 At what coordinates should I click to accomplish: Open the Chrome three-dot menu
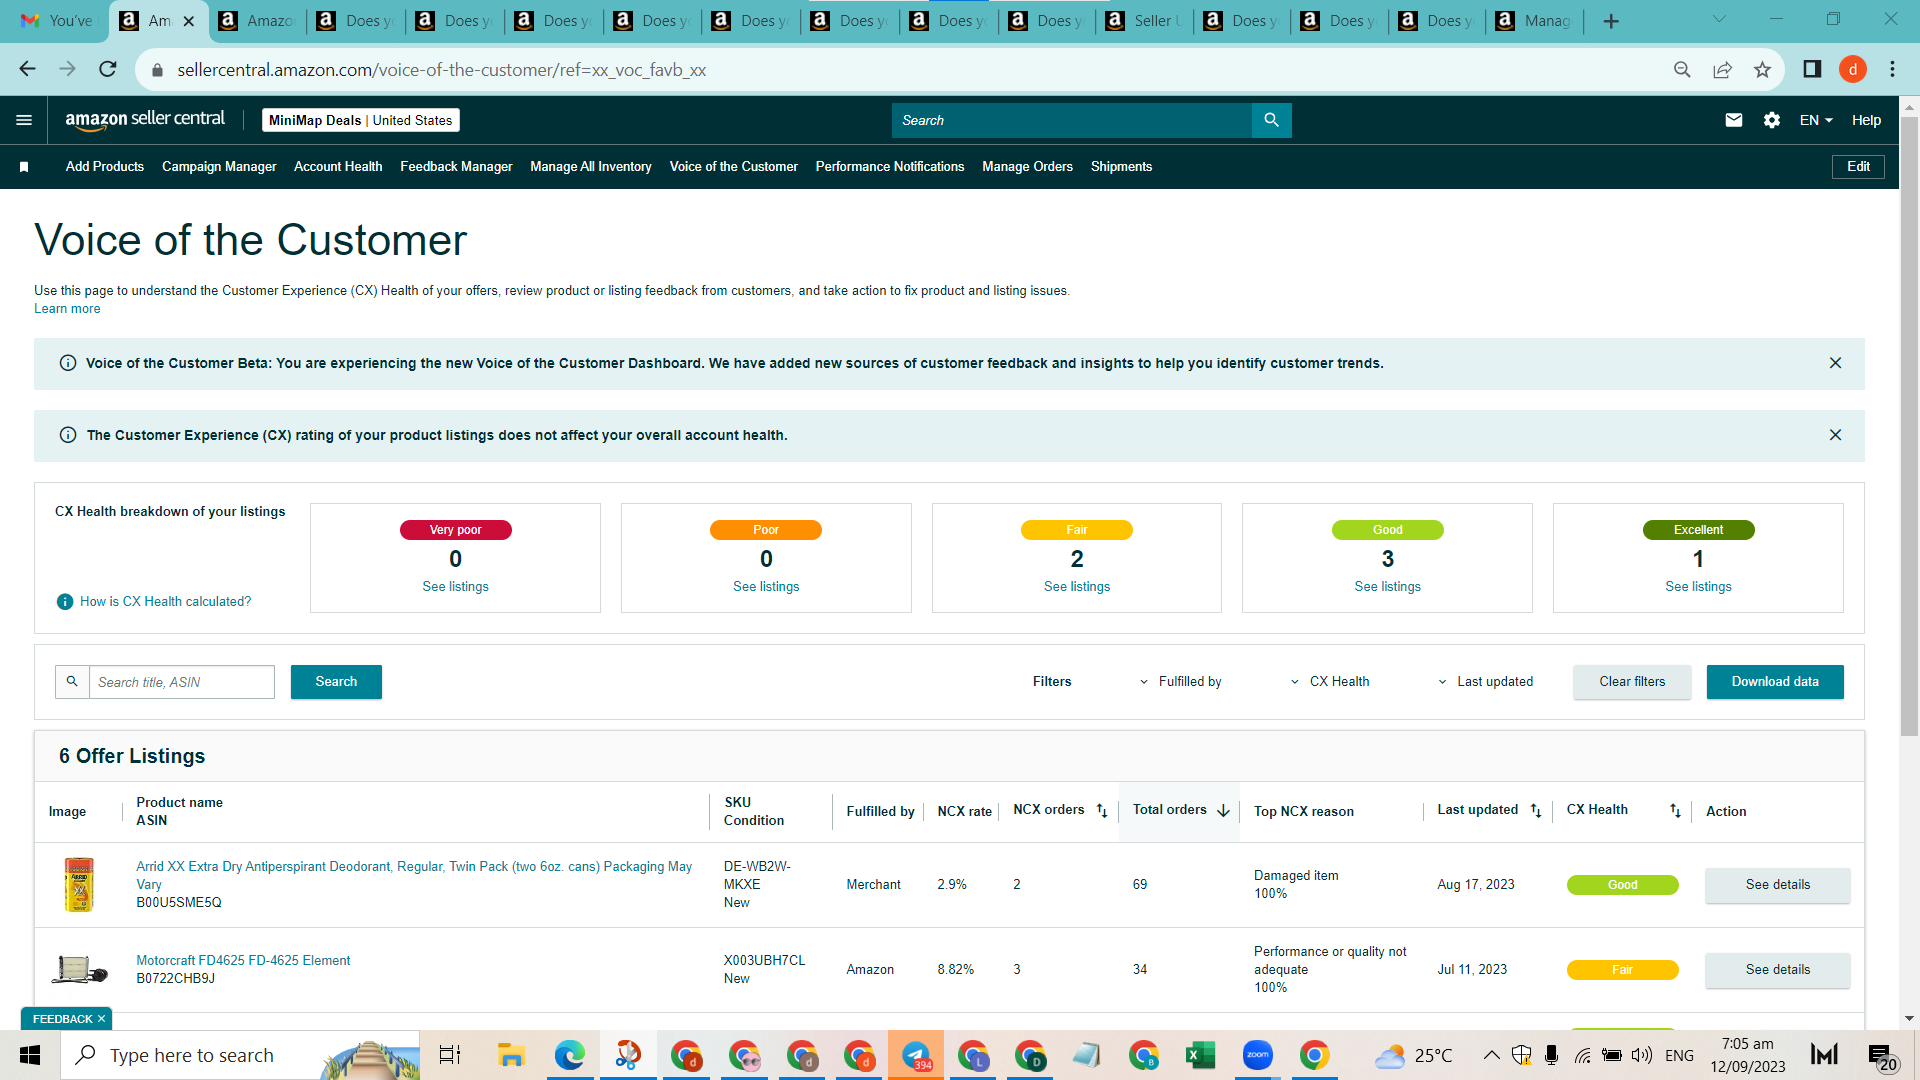tap(1892, 70)
